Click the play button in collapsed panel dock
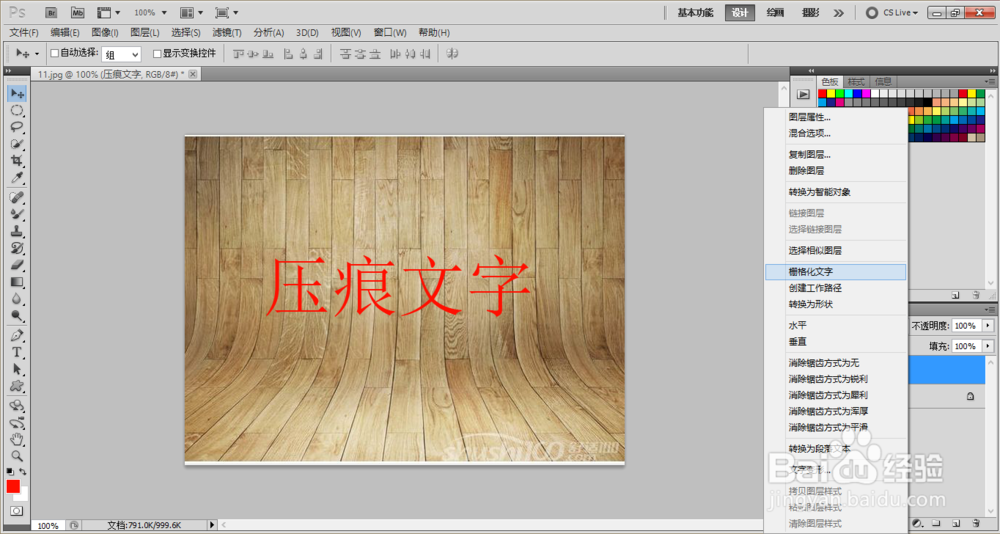Viewport: 1000px width, 534px height. 804,94
